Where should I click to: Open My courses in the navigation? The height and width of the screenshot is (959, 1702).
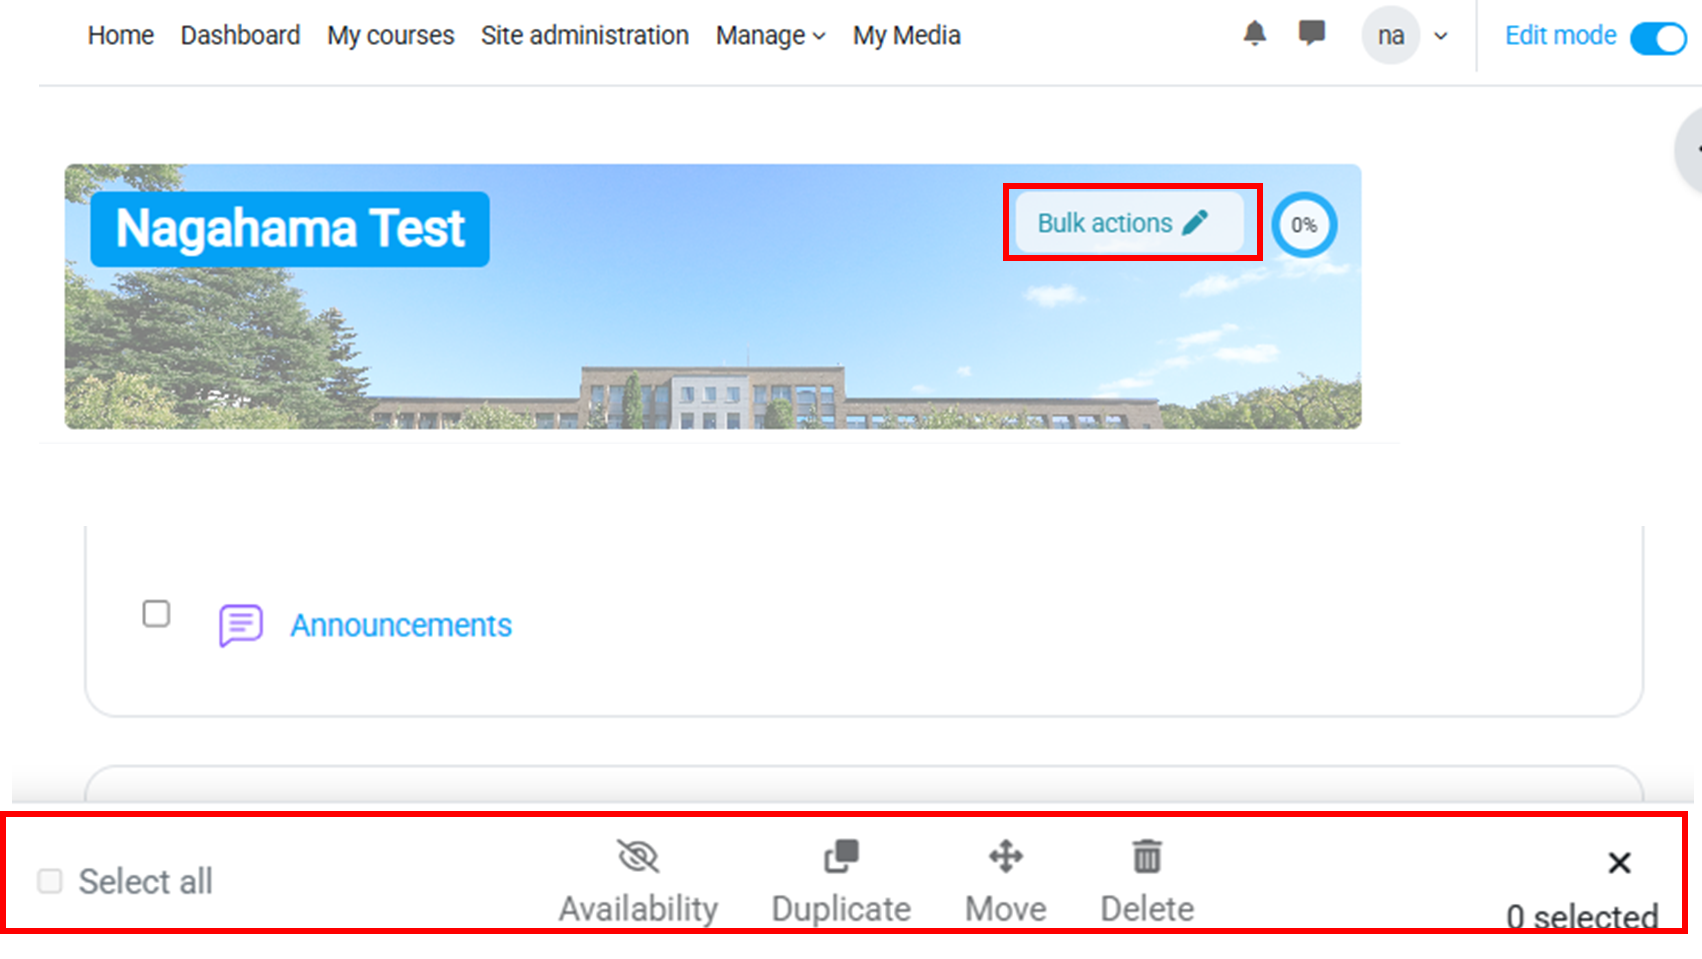point(390,36)
